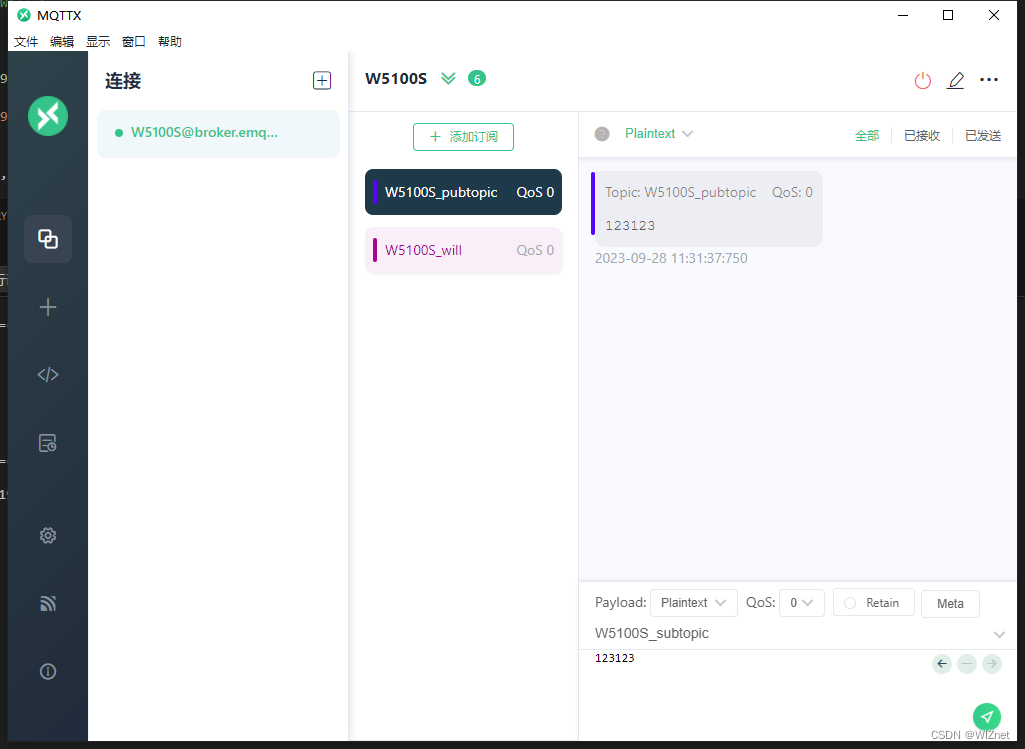Send the message with green paper-plane button
This screenshot has height=749, width=1025.
pyautogui.click(x=986, y=717)
